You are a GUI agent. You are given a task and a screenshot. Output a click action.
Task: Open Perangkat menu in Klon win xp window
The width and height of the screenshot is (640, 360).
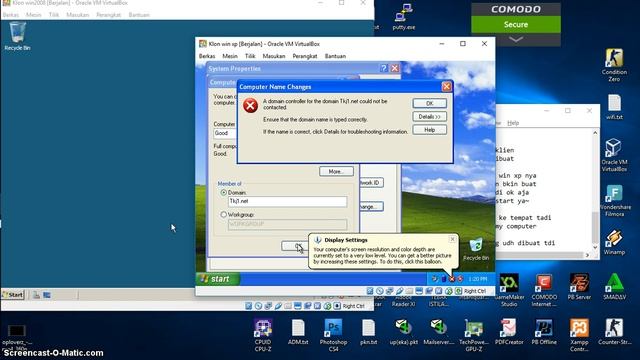pos(305,56)
